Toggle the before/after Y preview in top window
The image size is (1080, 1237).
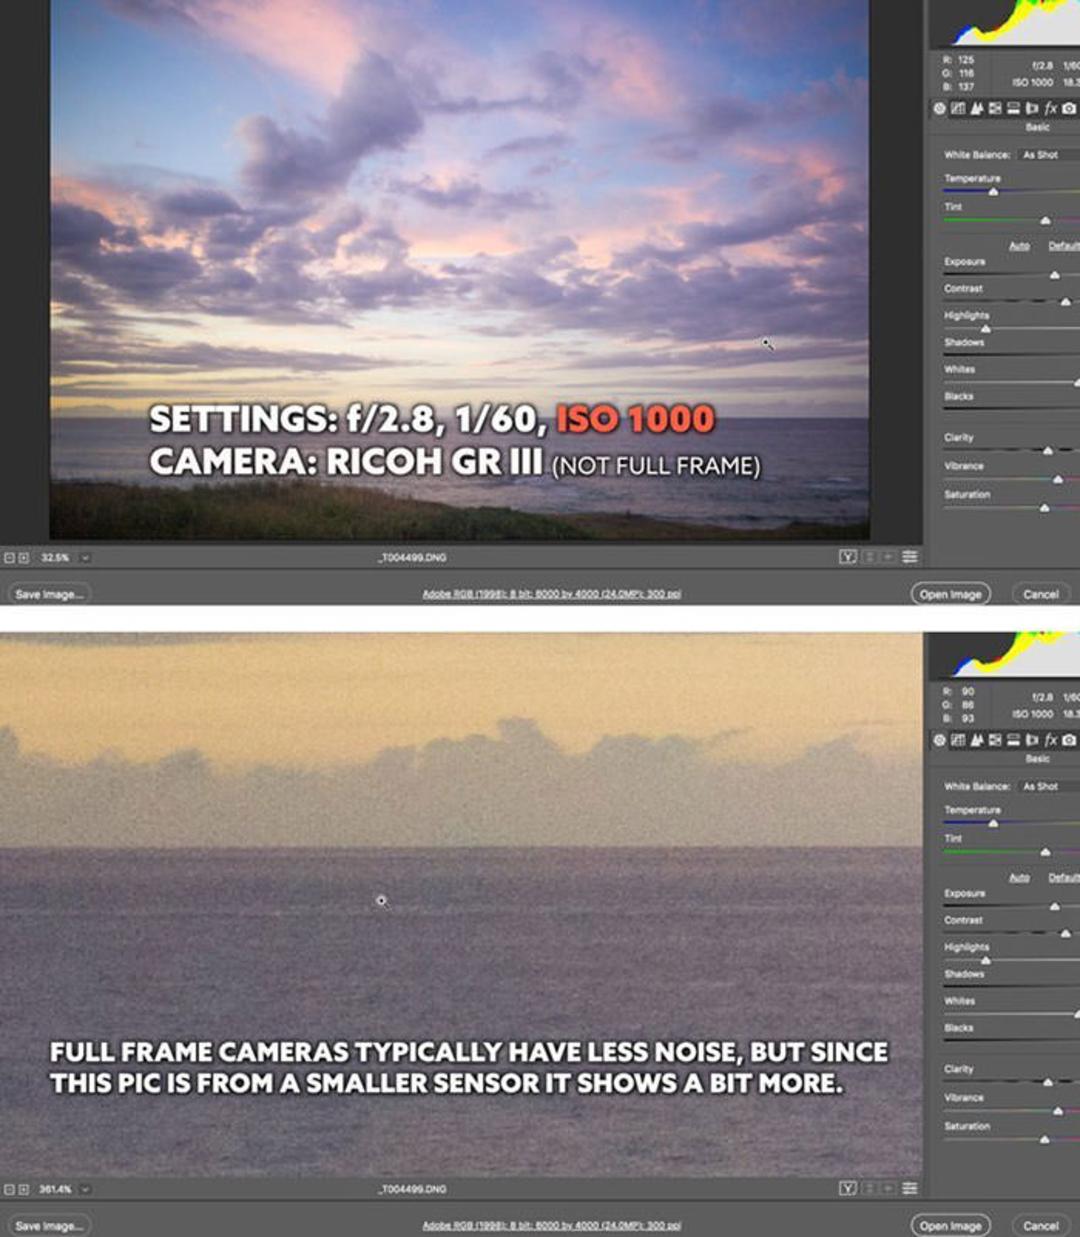(847, 556)
